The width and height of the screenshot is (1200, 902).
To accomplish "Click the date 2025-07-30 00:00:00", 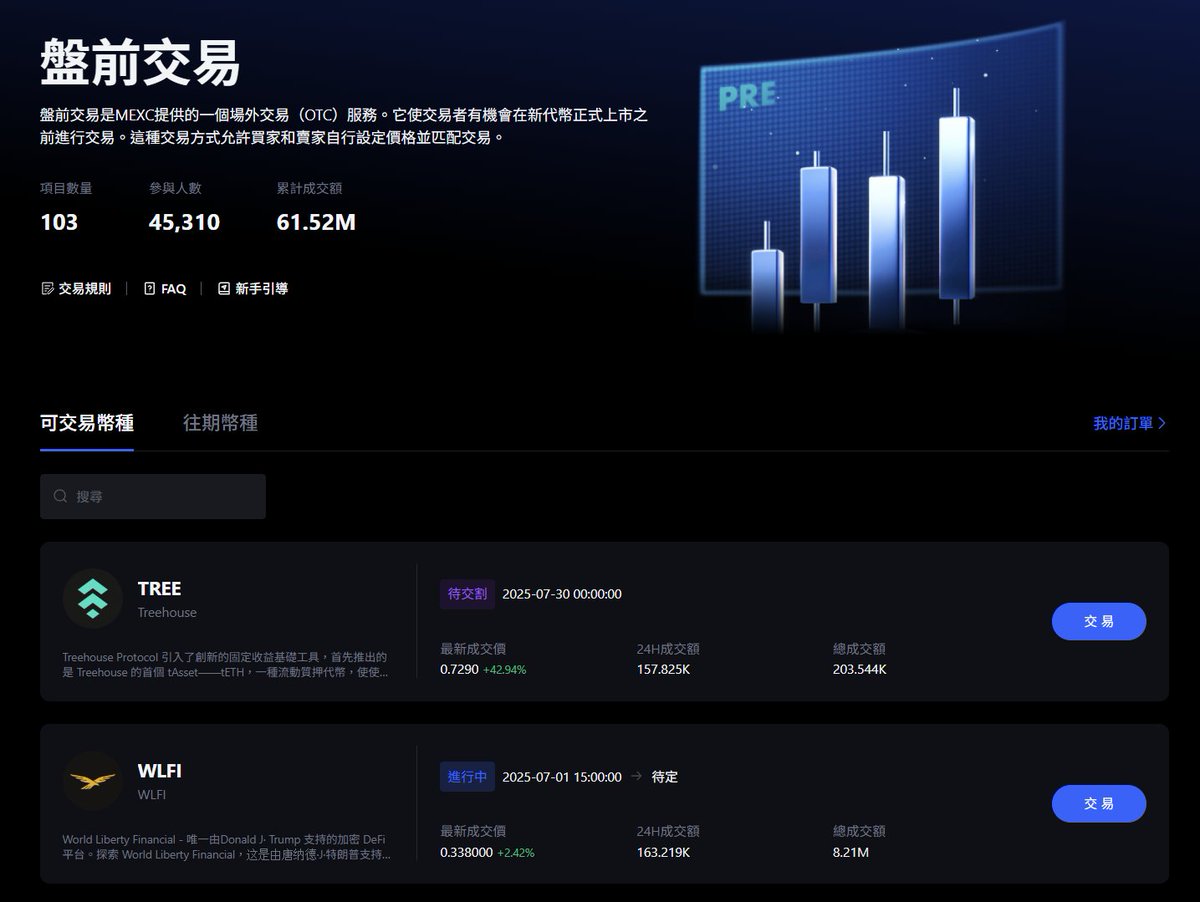I will (x=562, y=594).
